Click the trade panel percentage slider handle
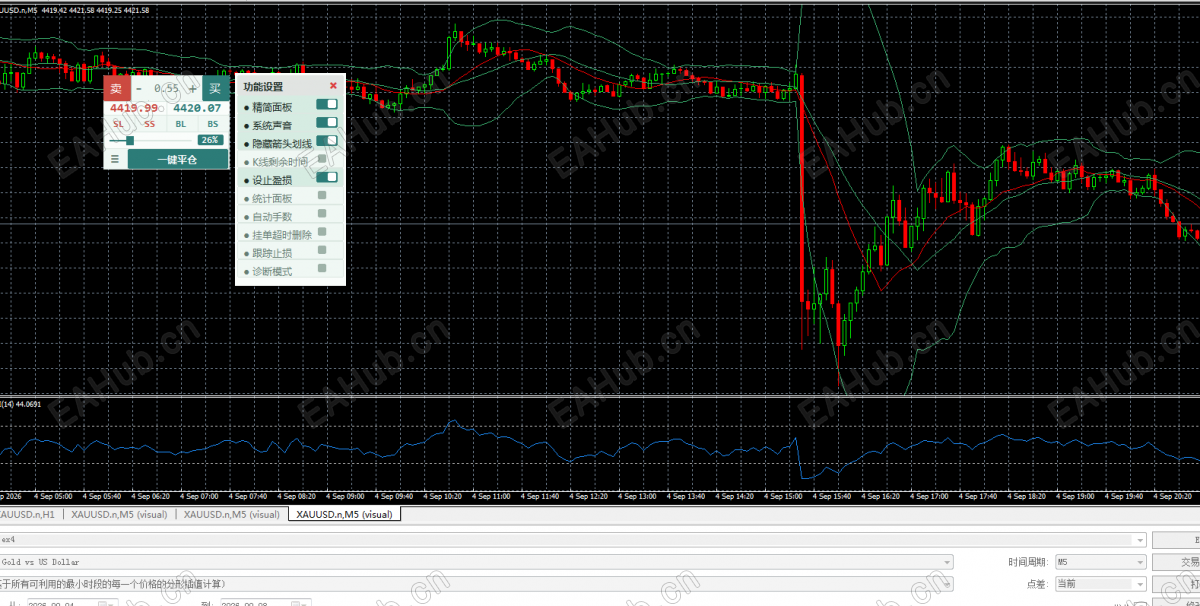Viewport: 1200px width, 606px height. [x=129, y=141]
